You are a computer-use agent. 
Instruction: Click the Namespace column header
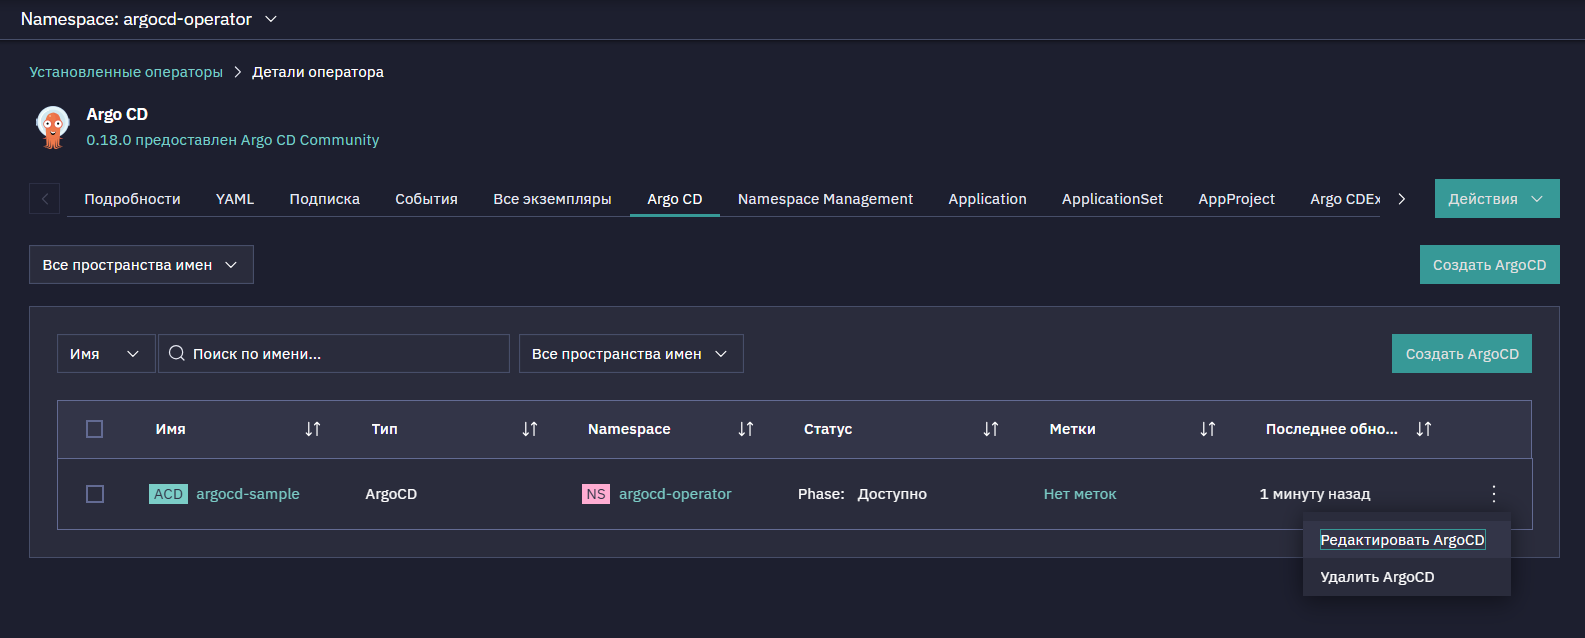(629, 429)
